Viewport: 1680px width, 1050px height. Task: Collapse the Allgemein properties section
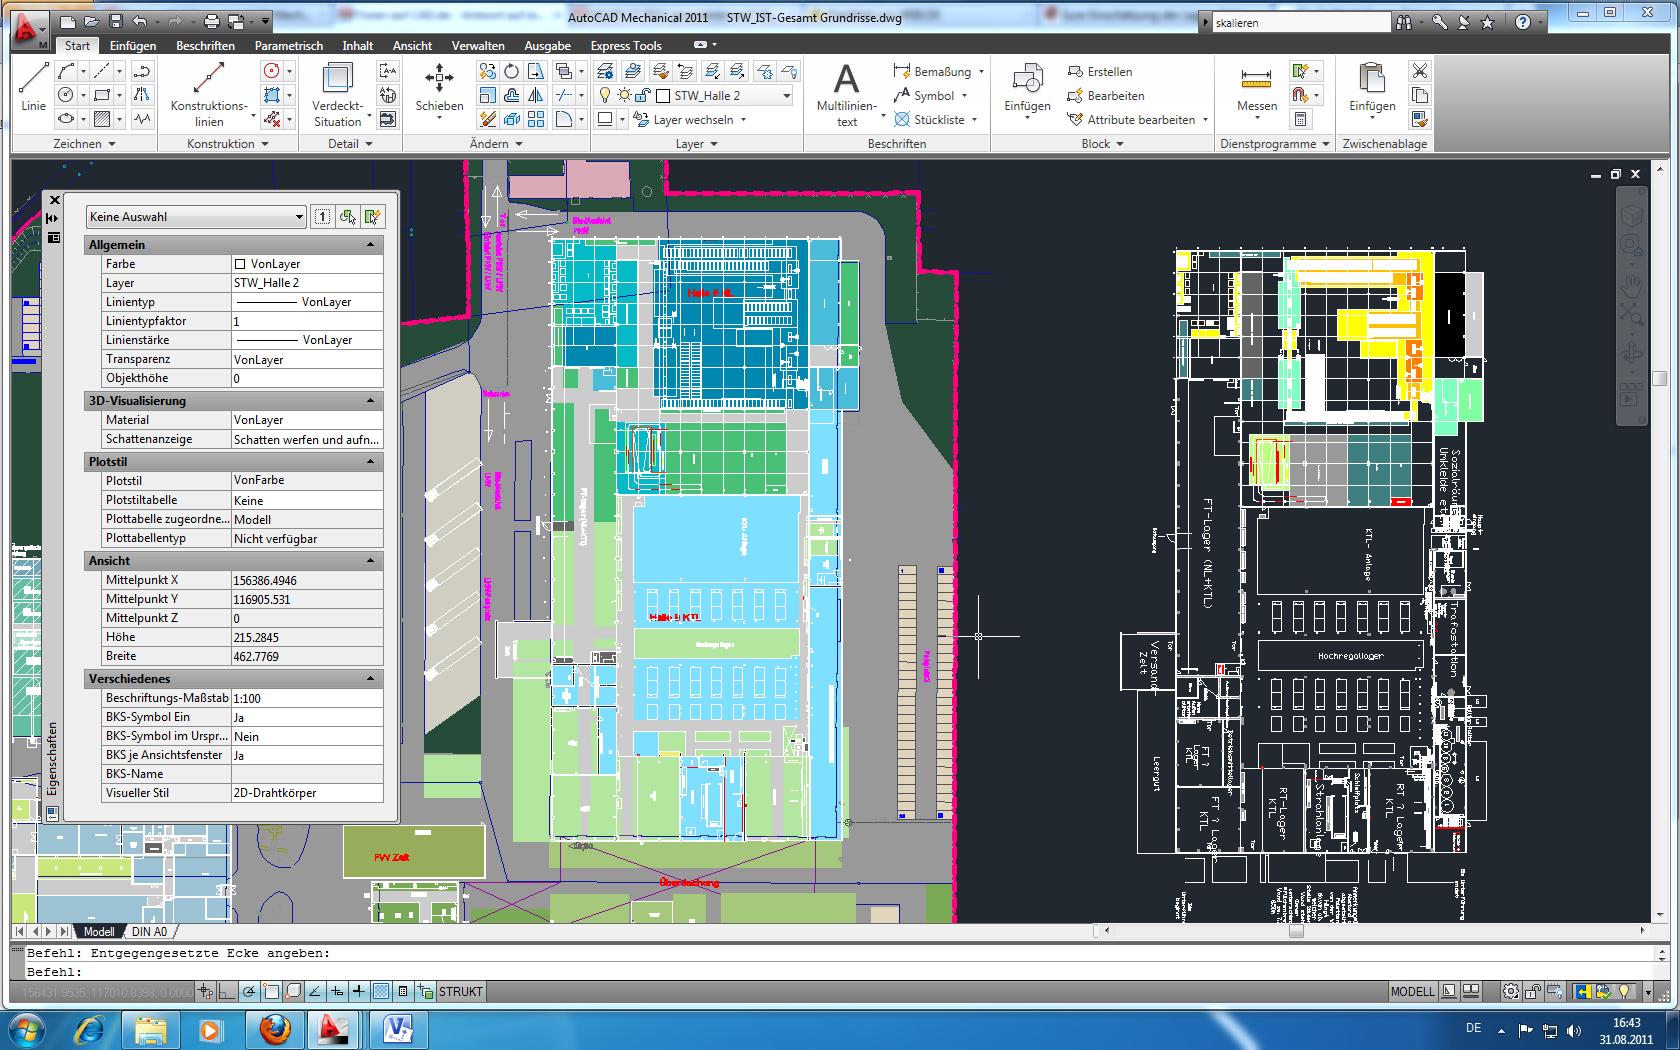[371, 245]
